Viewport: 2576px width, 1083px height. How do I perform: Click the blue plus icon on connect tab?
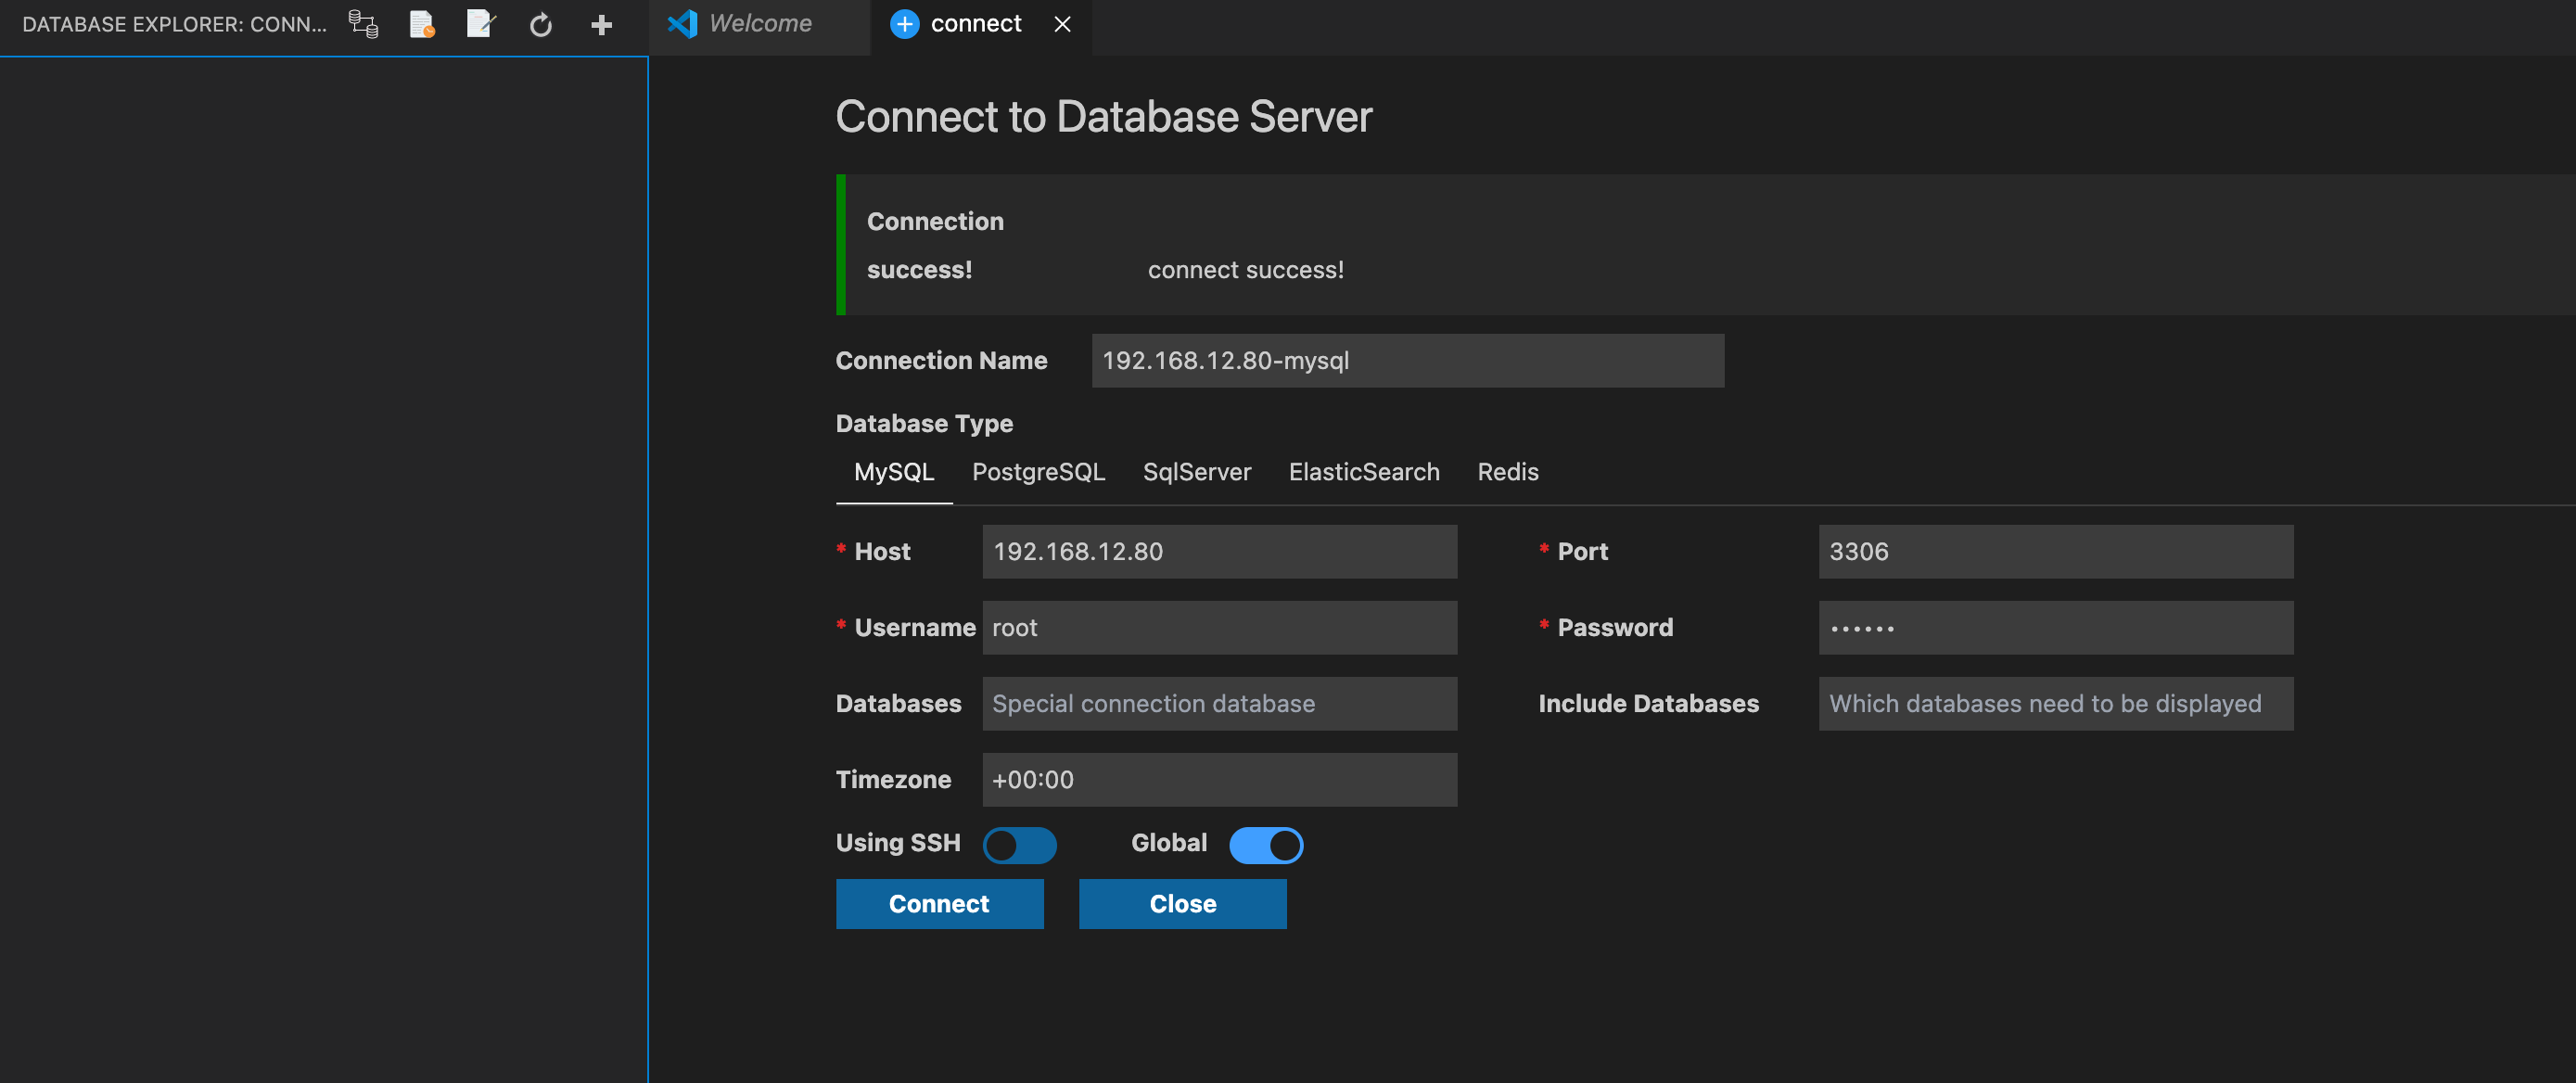pos(904,23)
